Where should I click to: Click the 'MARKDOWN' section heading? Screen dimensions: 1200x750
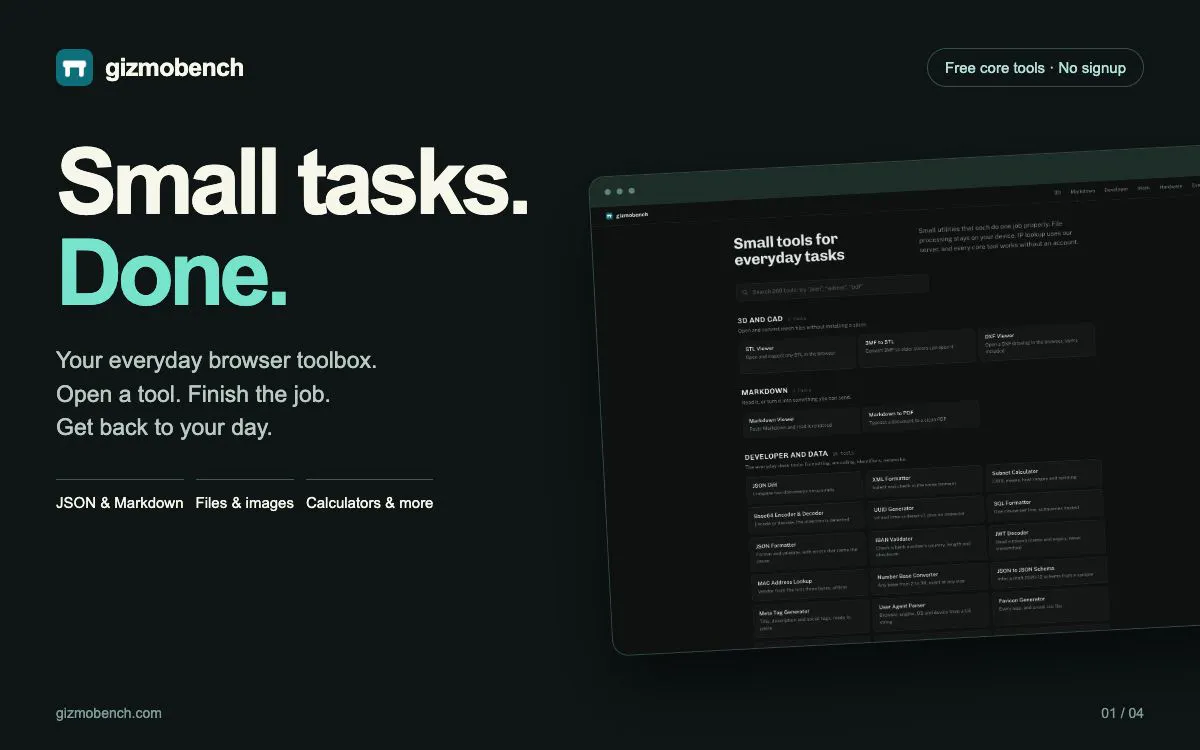pos(765,391)
